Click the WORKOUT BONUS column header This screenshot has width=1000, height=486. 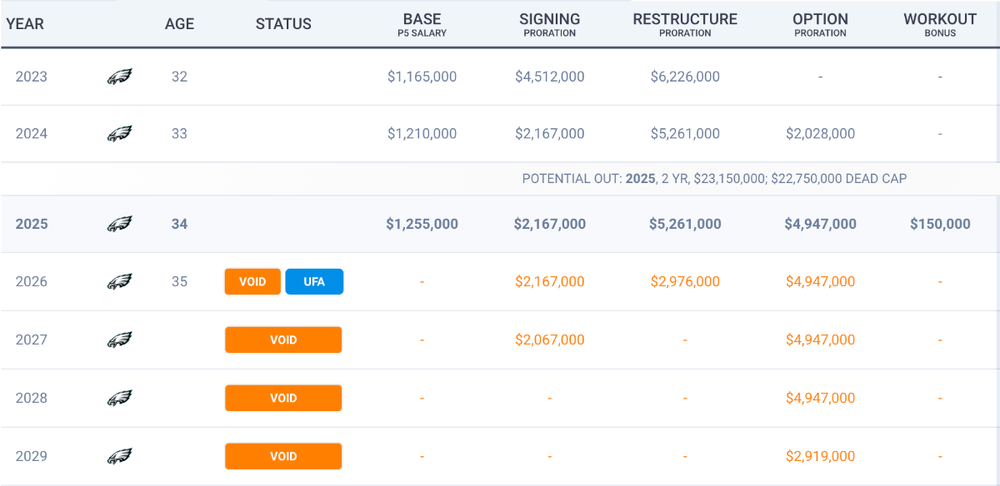(x=940, y=25)
